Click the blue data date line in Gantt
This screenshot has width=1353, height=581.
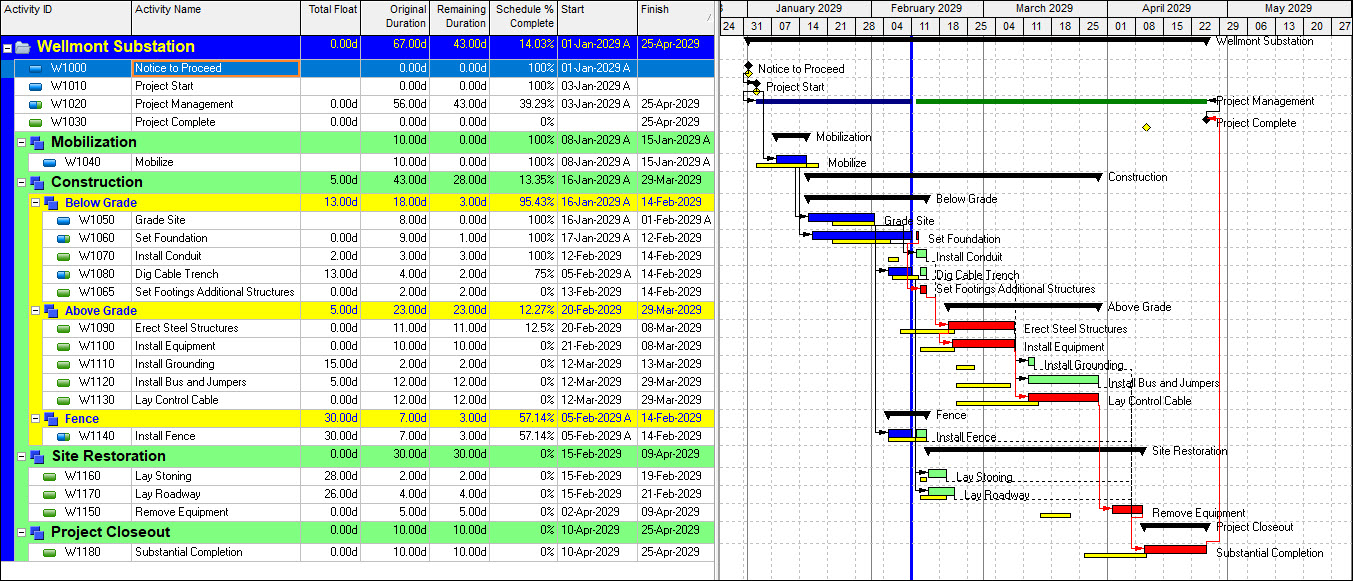911,300
